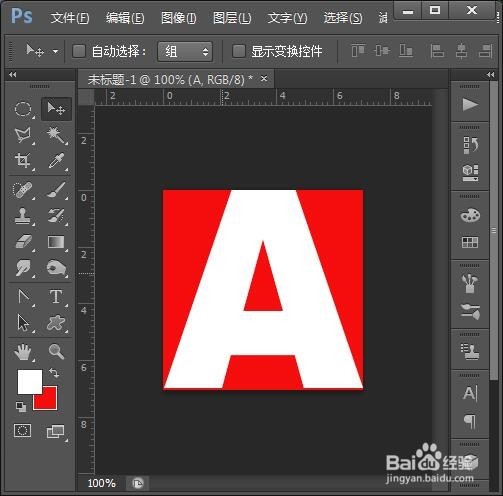Screen dimensions: 503x496
Task: Swap foreground and background colors
Action: (x=54, y=372)
